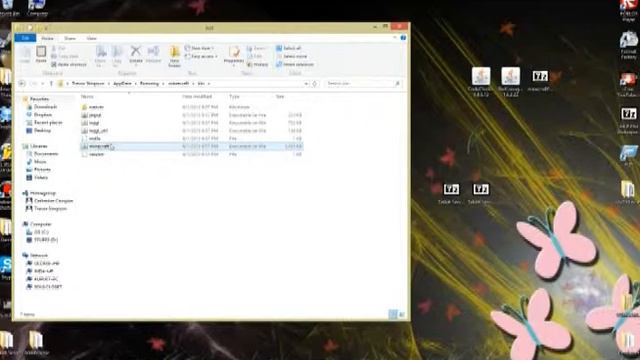The width and height of the screenshot is (640, 360).
Task: Open Network in navigation pane
Action: click(36, 255)
